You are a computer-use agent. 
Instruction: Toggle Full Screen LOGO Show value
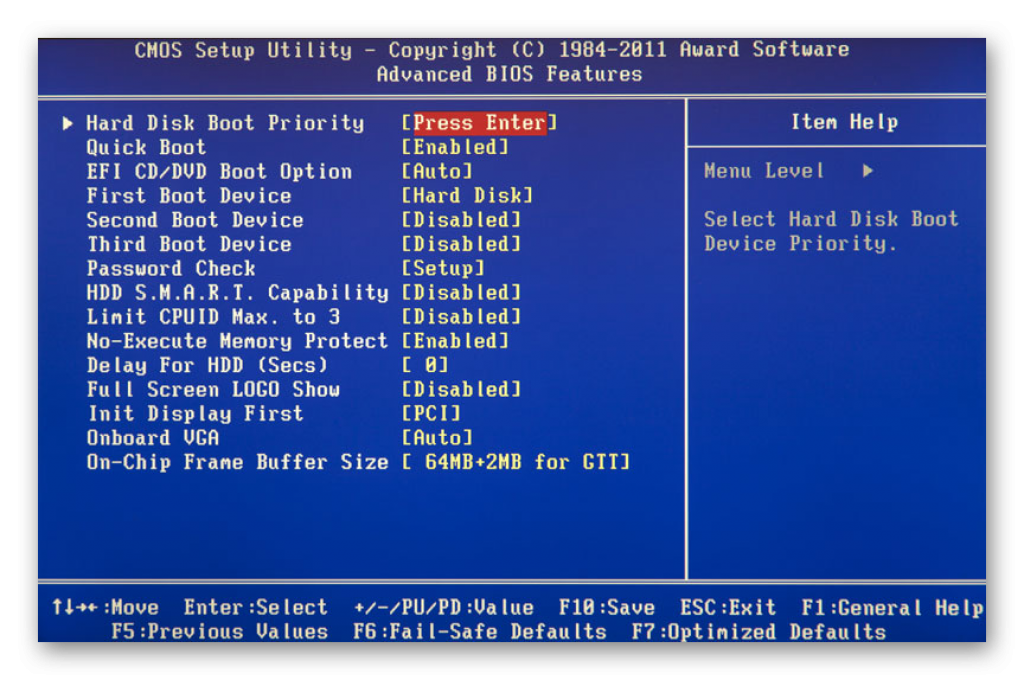pos(461,390)
